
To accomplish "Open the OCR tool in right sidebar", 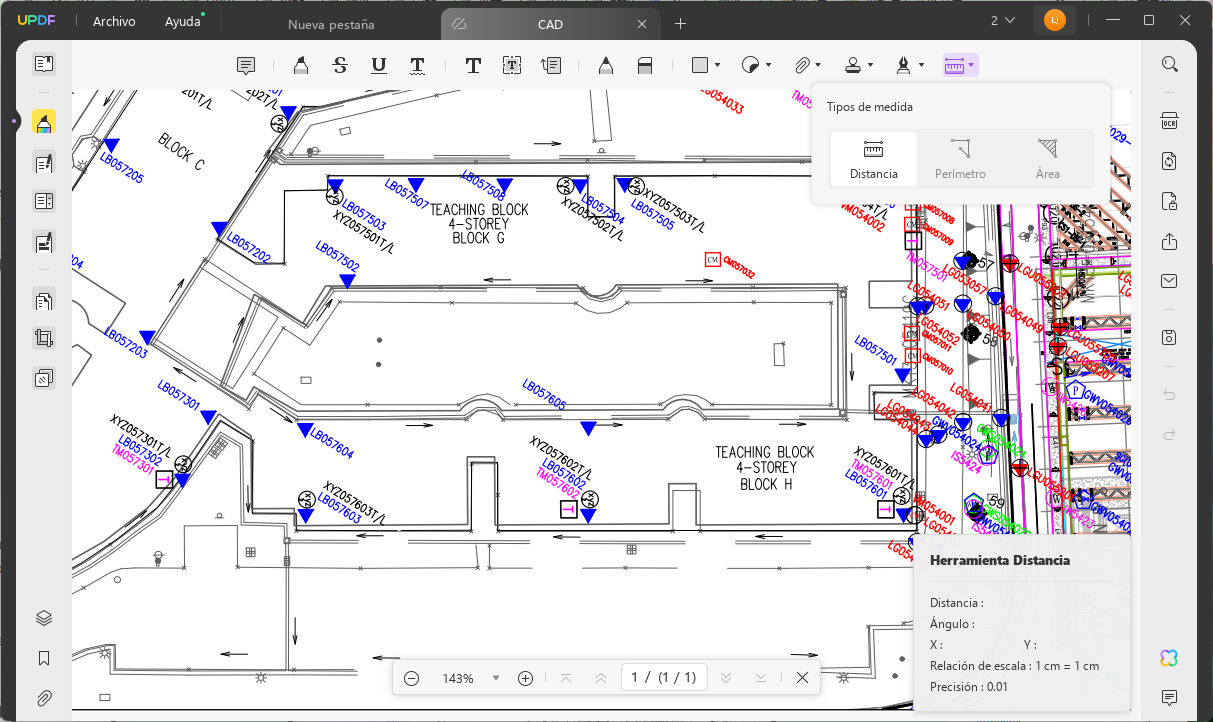I will point(1169,121).
